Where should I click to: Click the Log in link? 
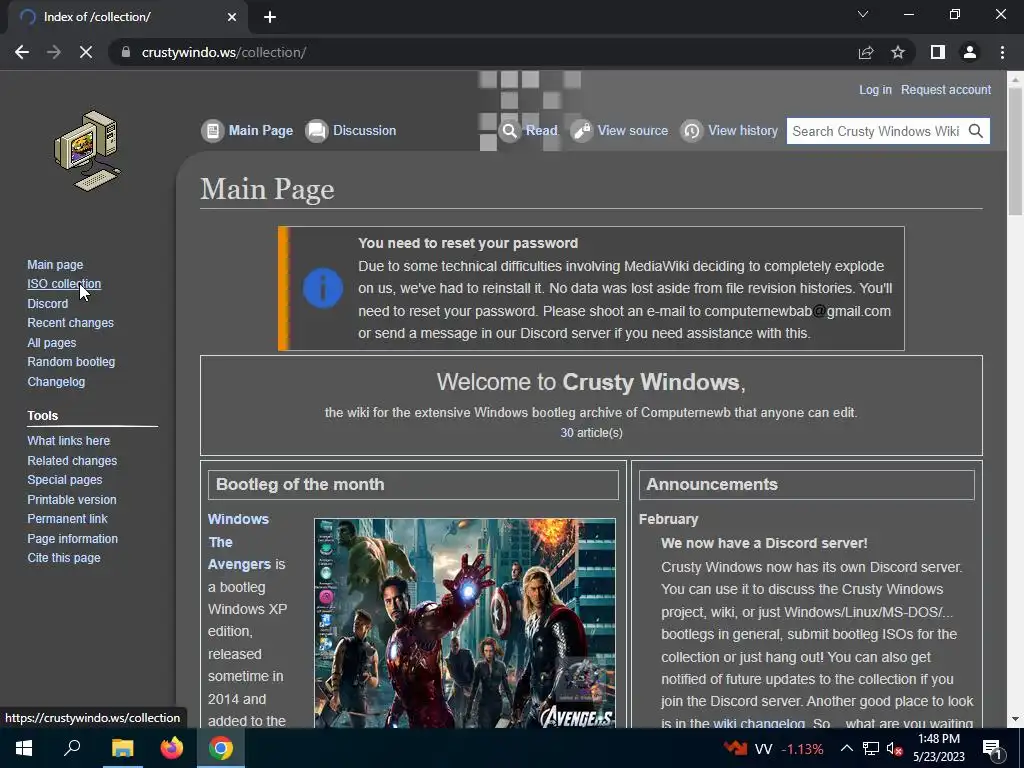875,89
